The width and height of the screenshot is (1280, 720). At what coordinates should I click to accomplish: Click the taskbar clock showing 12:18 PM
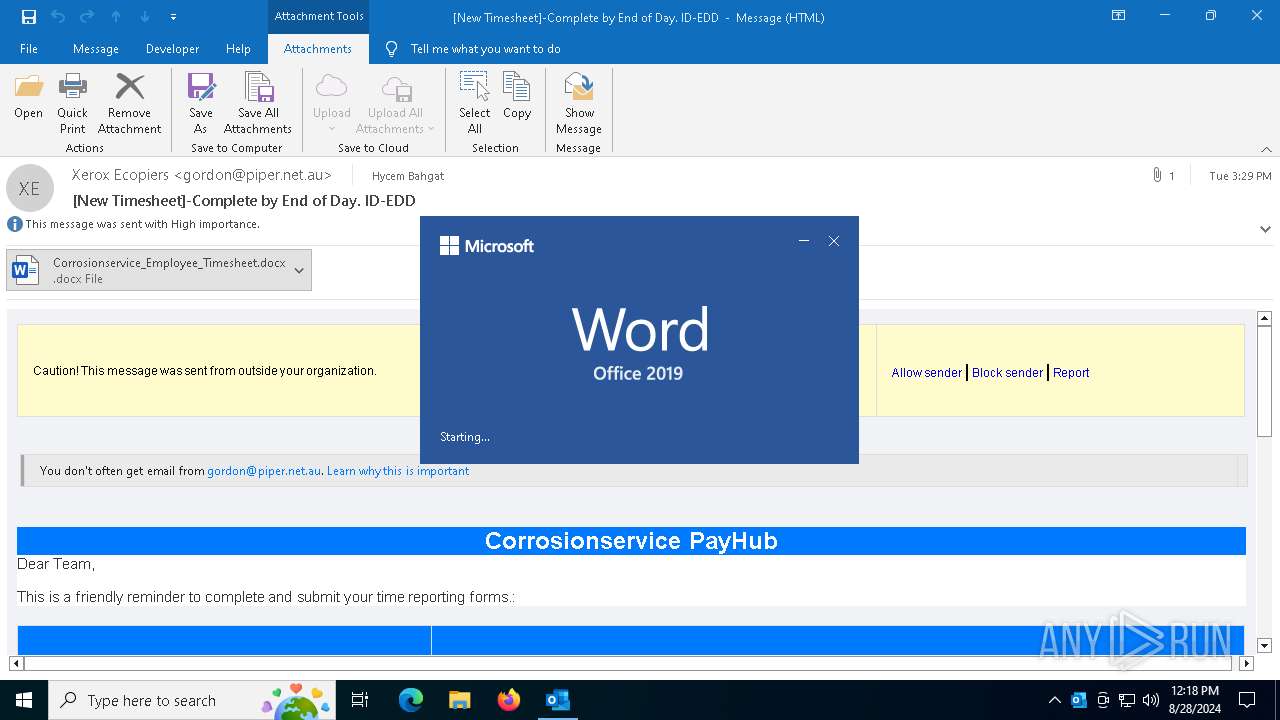pyautogui.click(x=1194, y=700)
